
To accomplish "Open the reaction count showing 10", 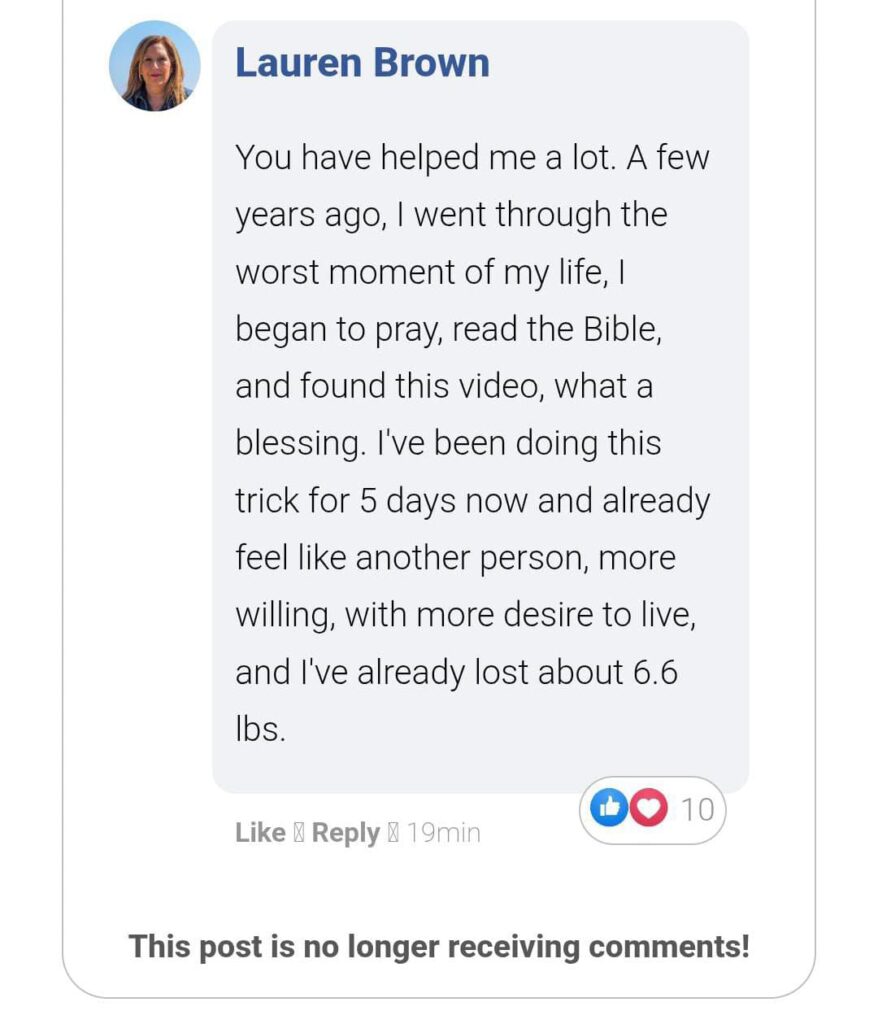I will (x=698, y=809).
